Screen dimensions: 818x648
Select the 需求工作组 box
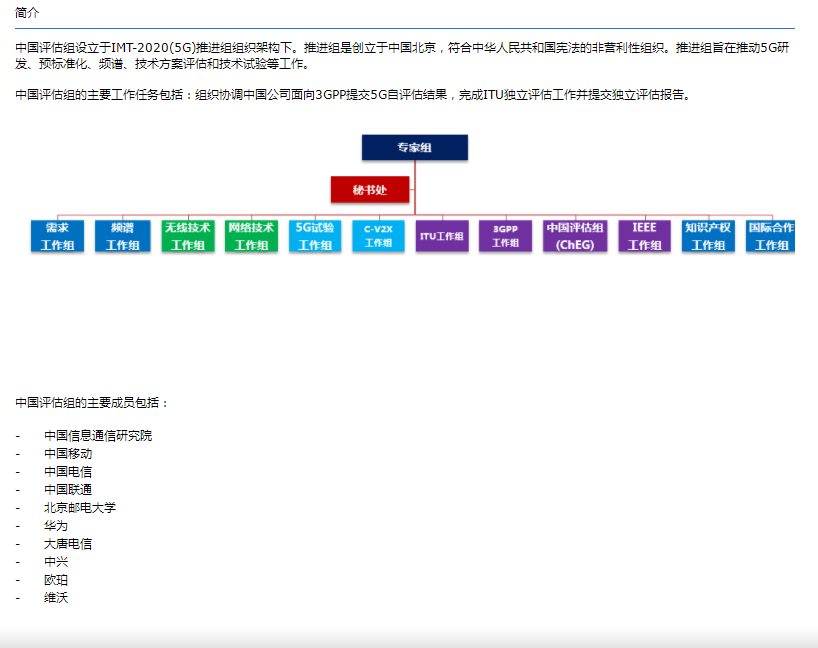(57, 236)
